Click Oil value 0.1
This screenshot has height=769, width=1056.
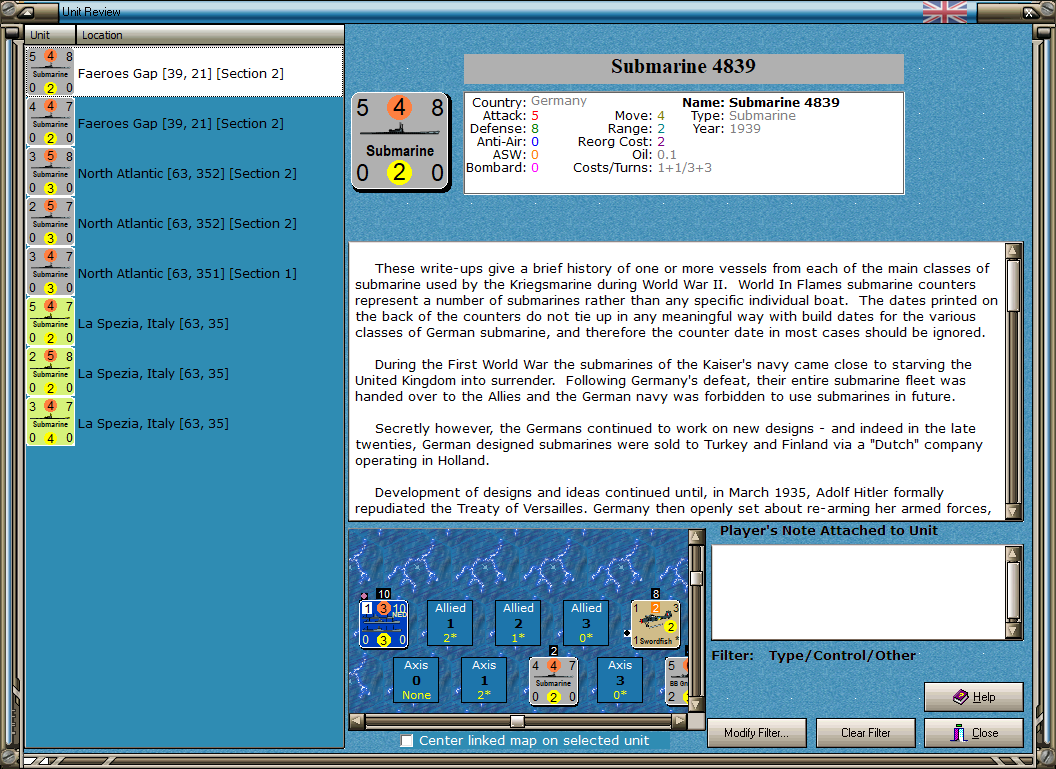(x=667, y=155)
